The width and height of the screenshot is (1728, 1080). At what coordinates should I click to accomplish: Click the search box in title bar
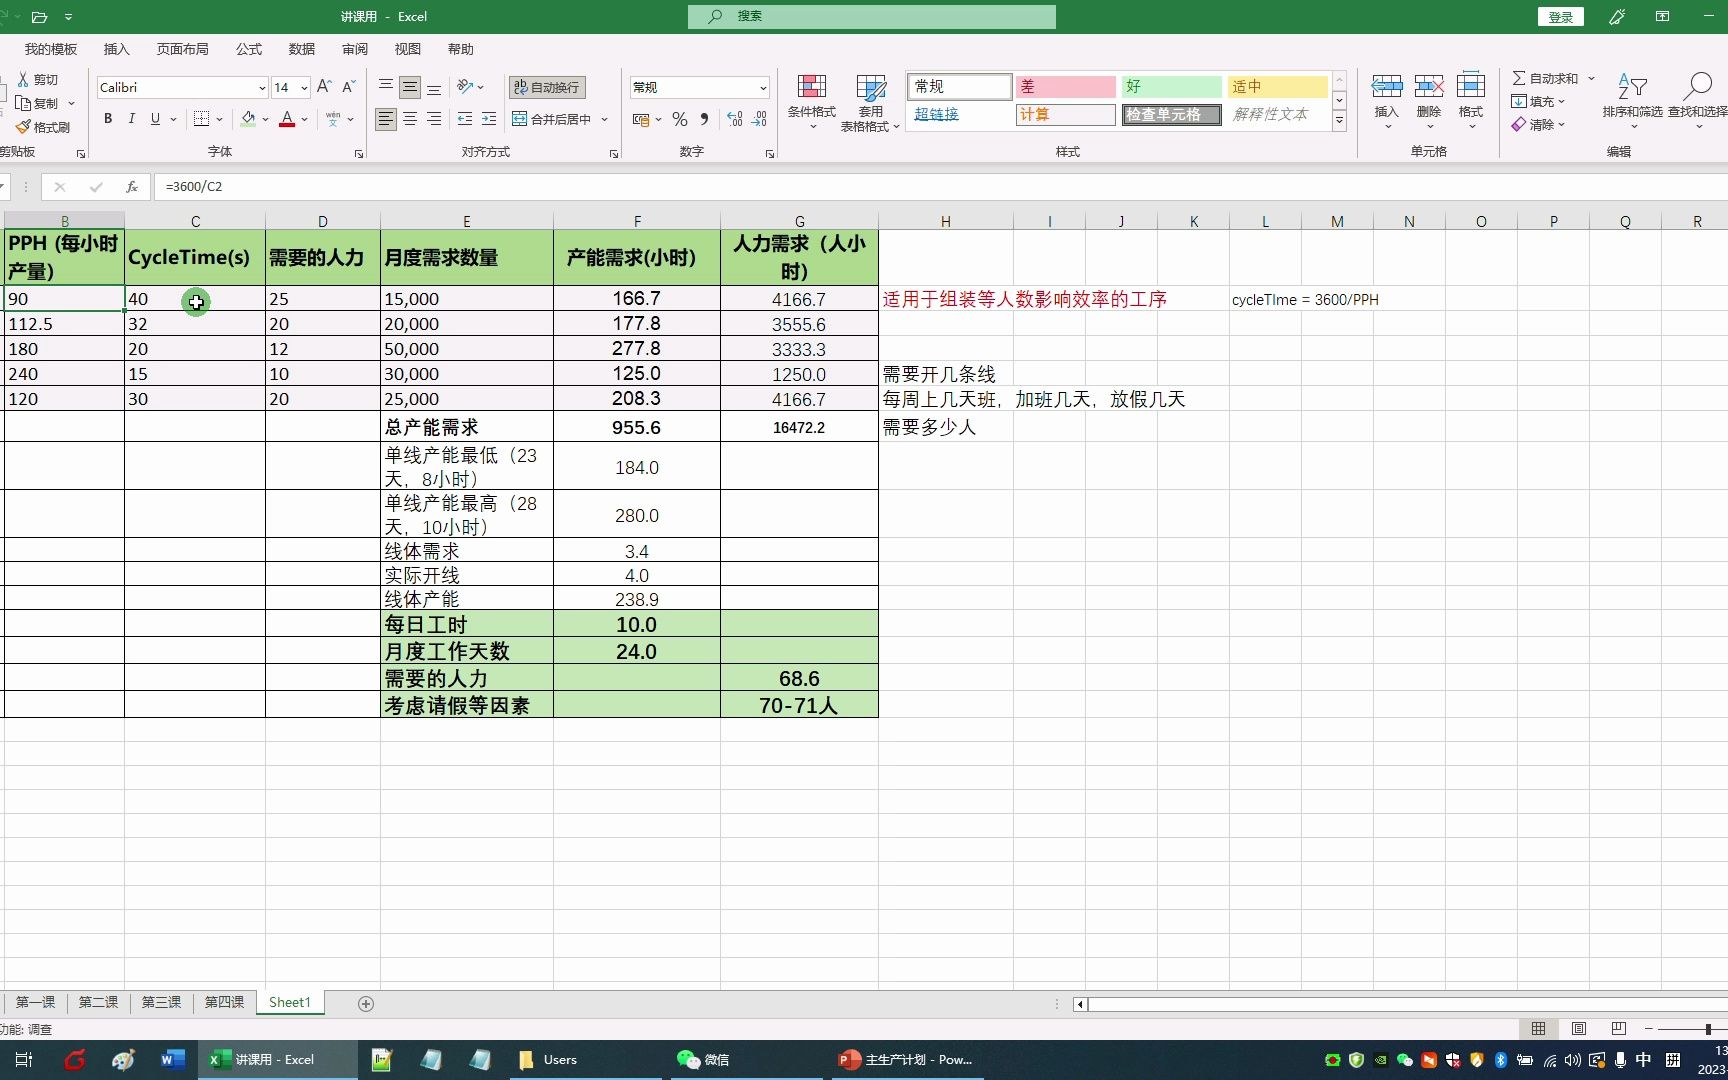(871, 16)
